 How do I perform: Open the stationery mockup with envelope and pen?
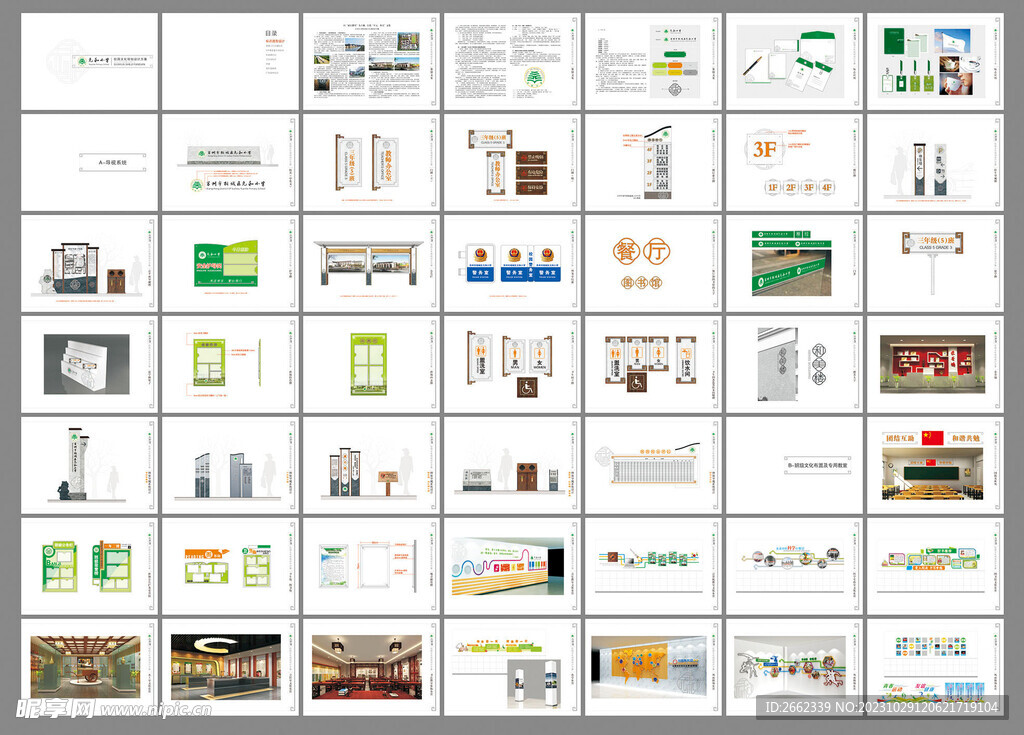[x=795, y=61]
